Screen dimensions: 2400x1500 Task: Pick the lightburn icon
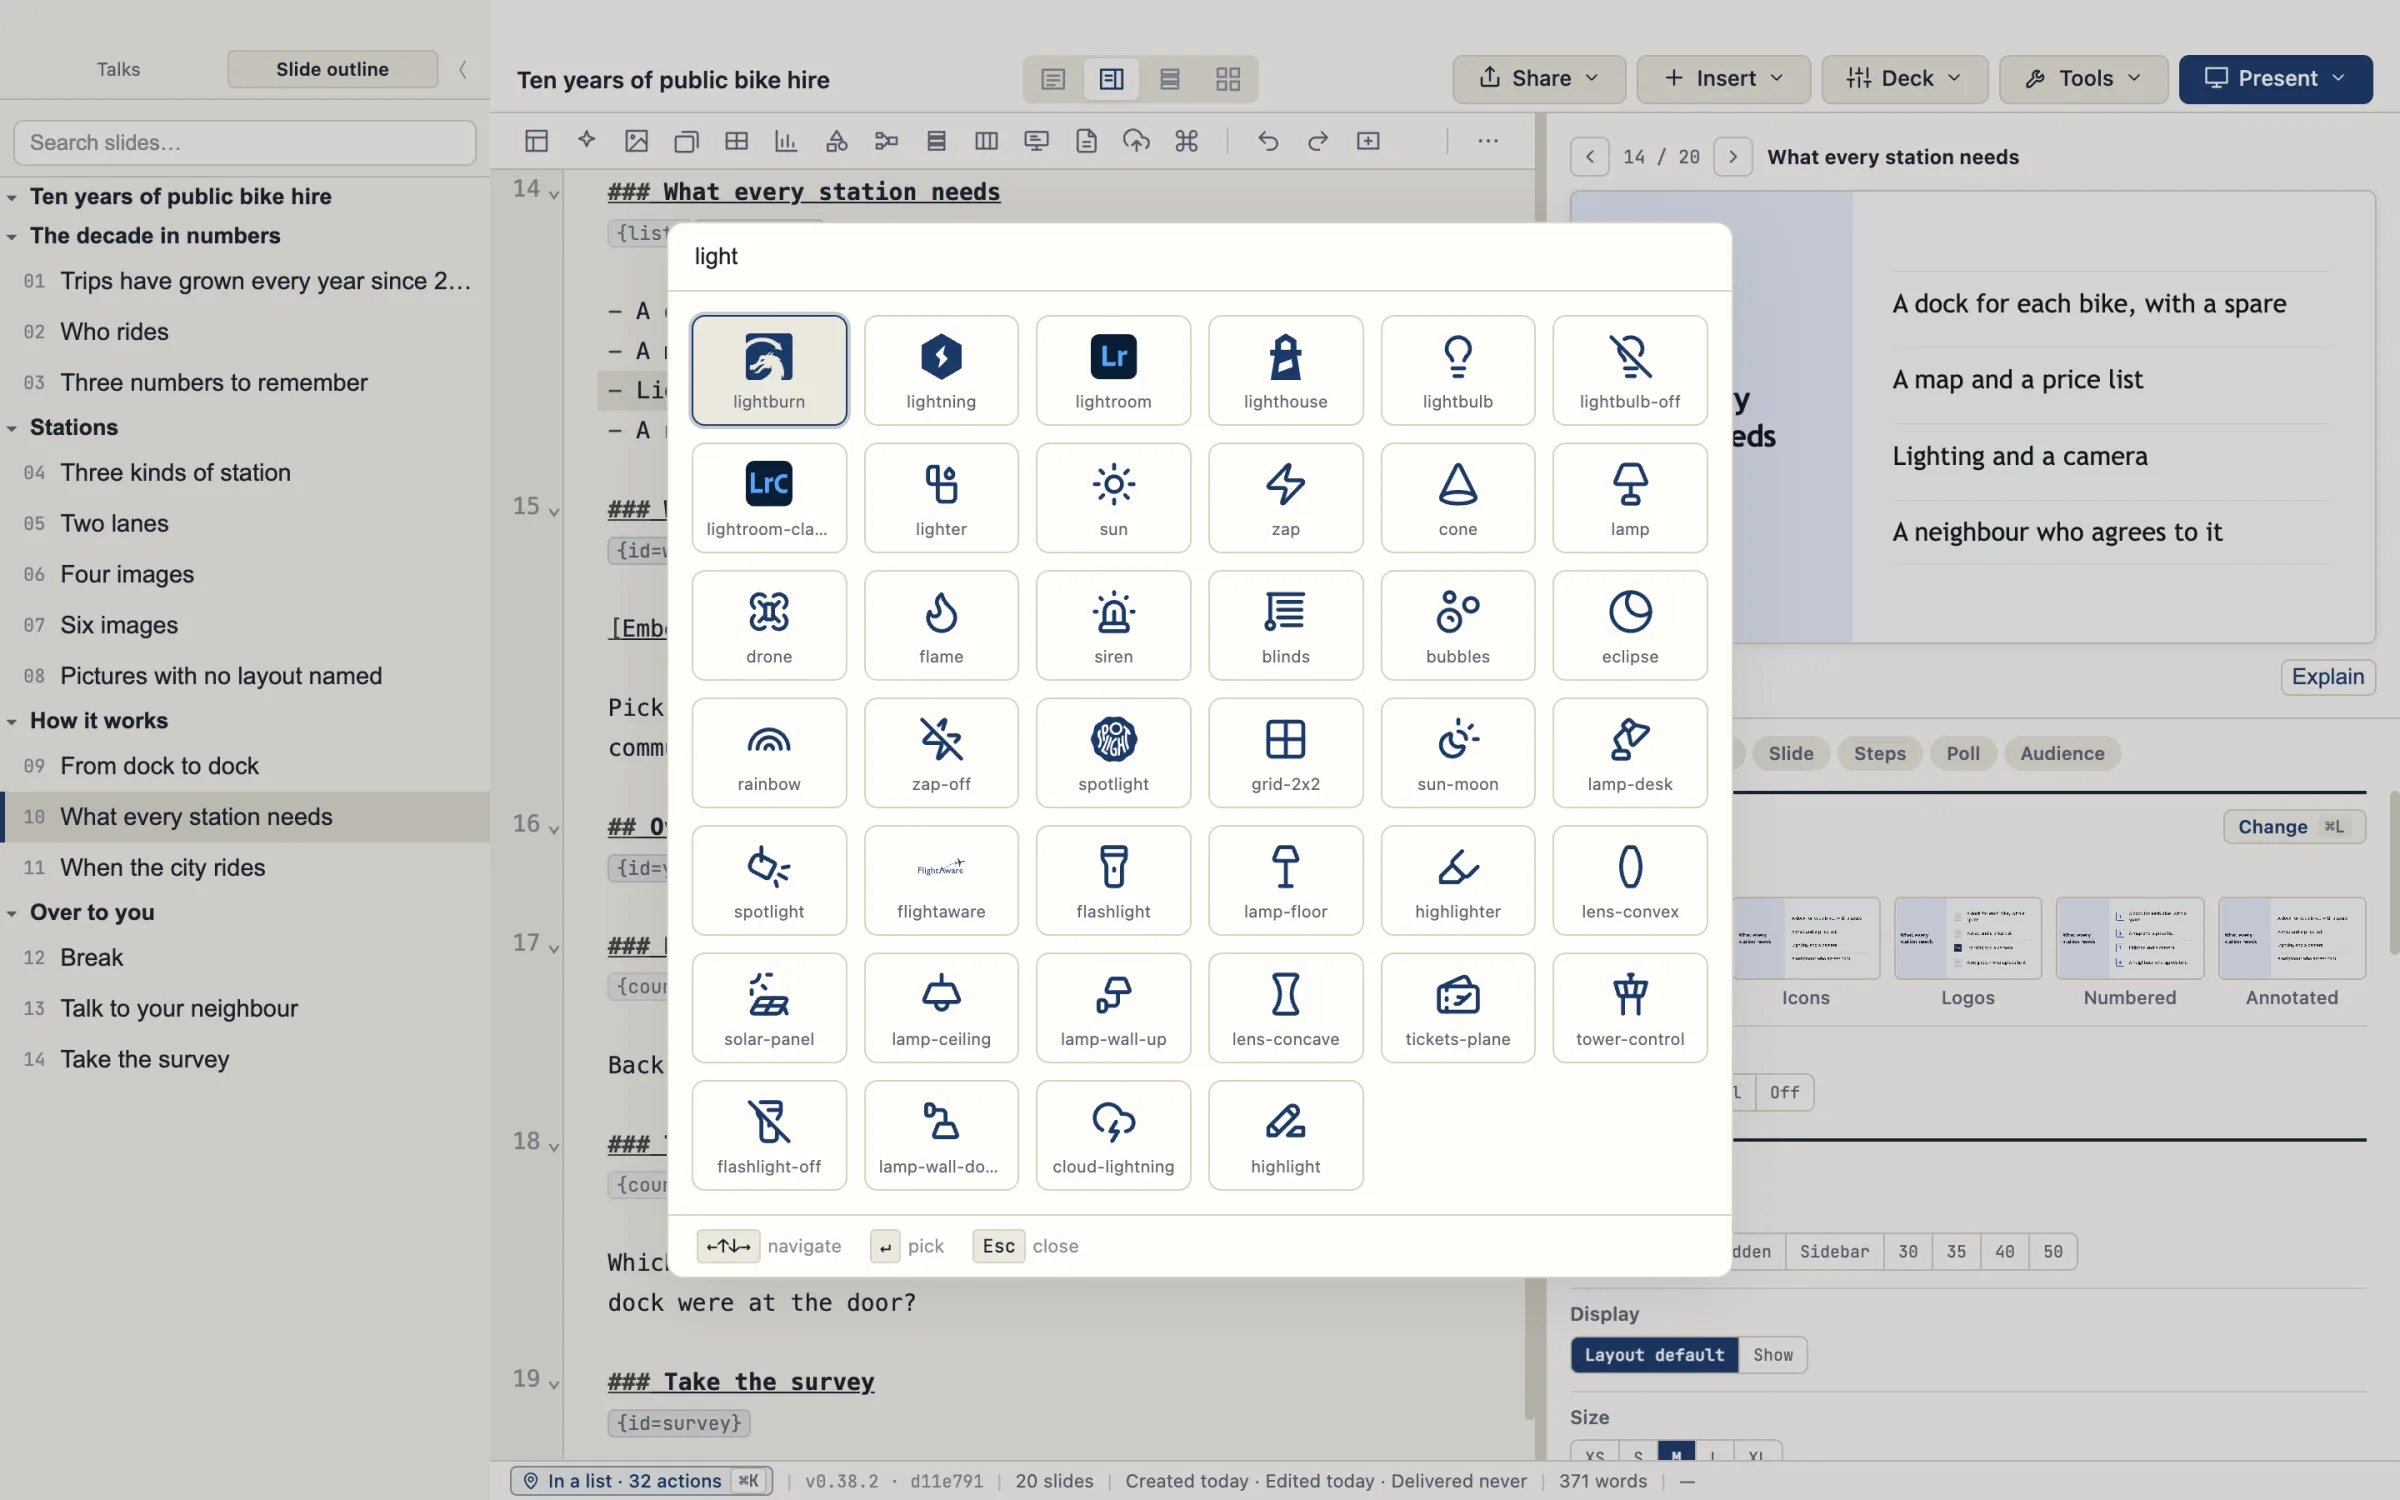click(768, 370)
